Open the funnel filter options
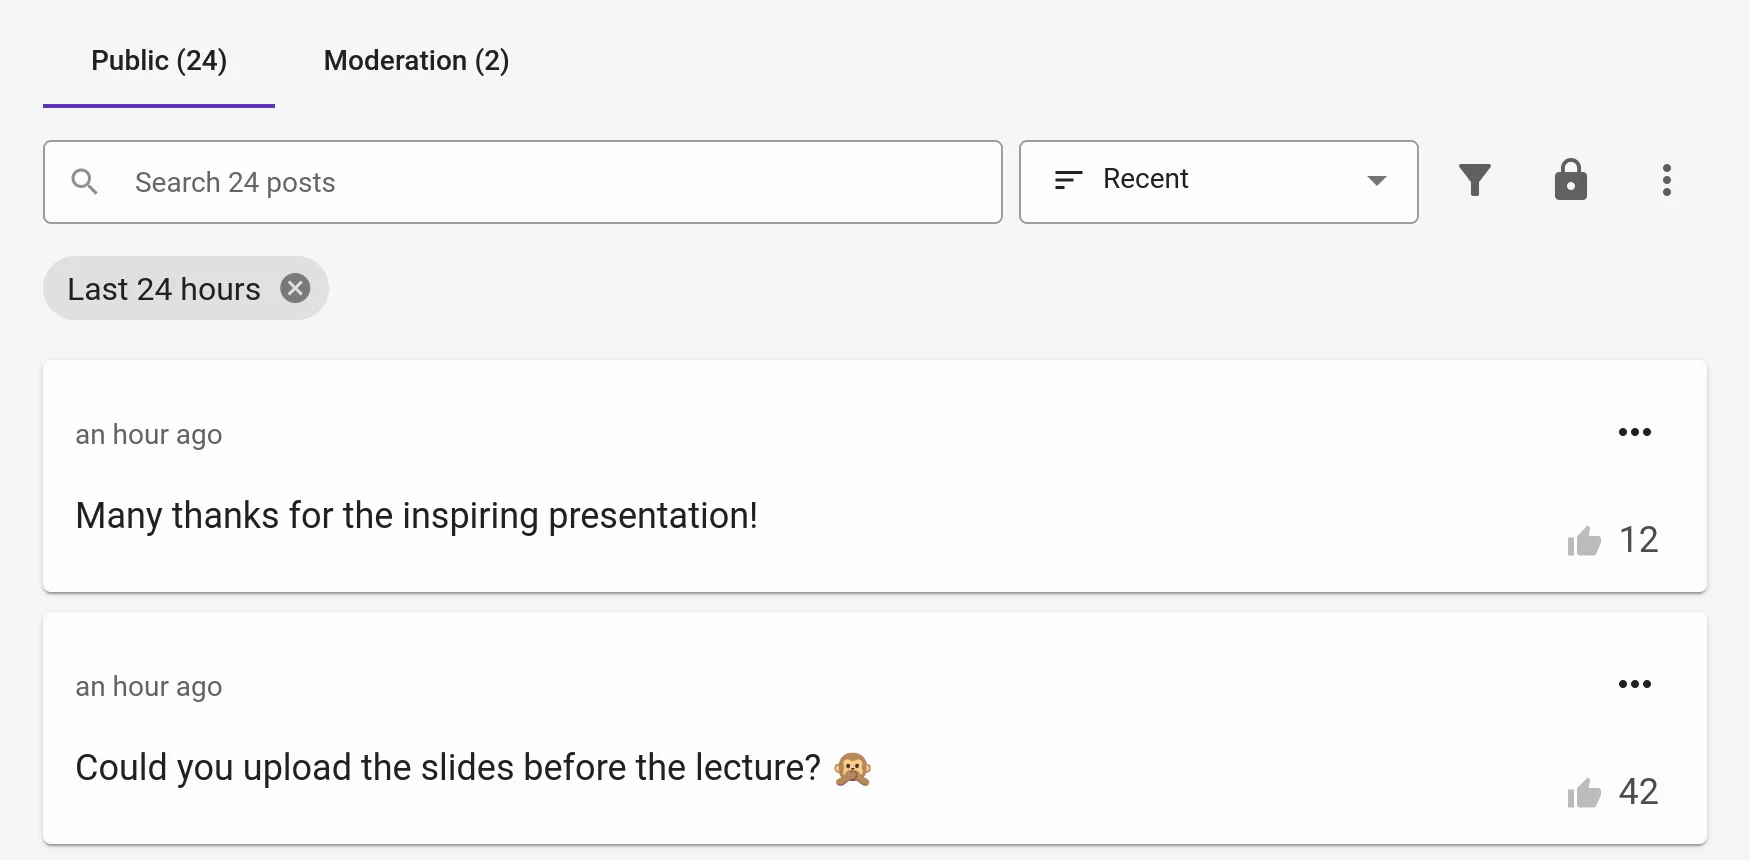The image size is (1750, 860). tap(1474, 180)
